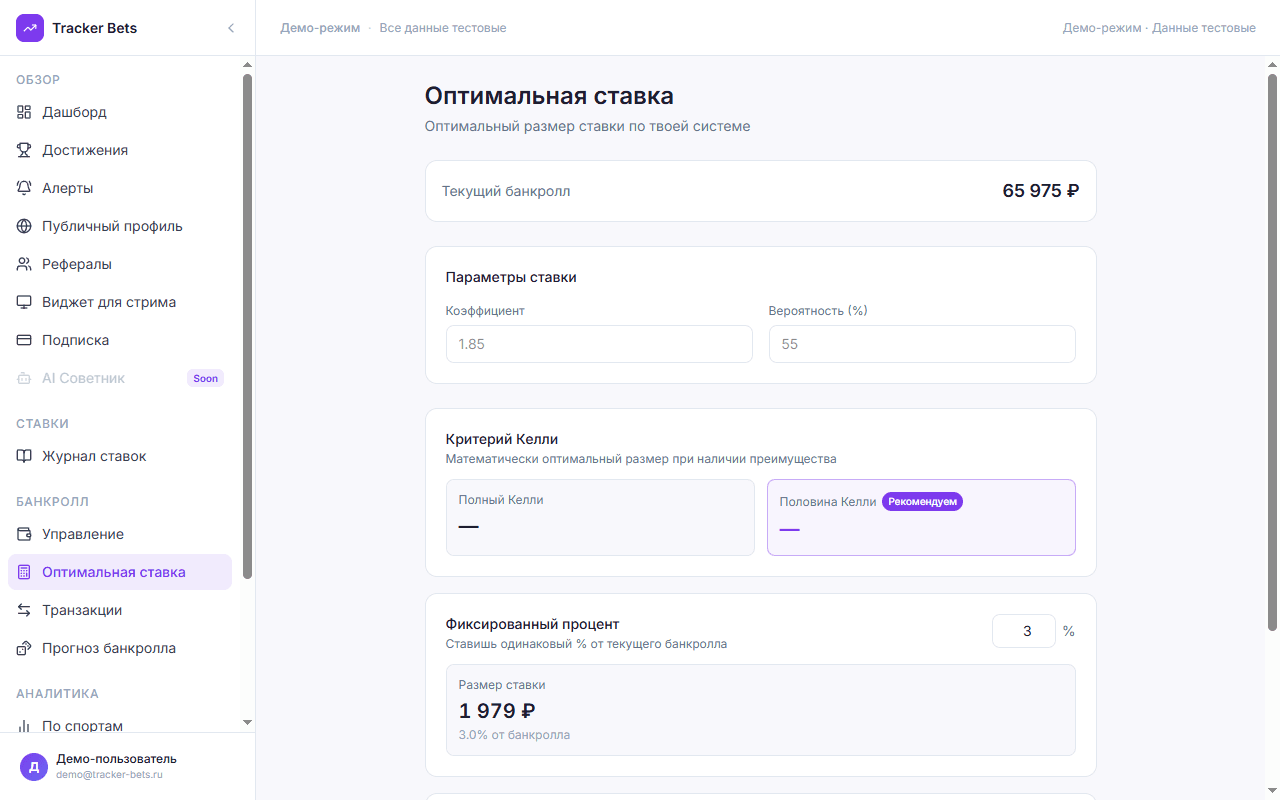Screen dimensions: 1280x800
Task: Click the Журнал ставок book icon
Action: [24, 456]
